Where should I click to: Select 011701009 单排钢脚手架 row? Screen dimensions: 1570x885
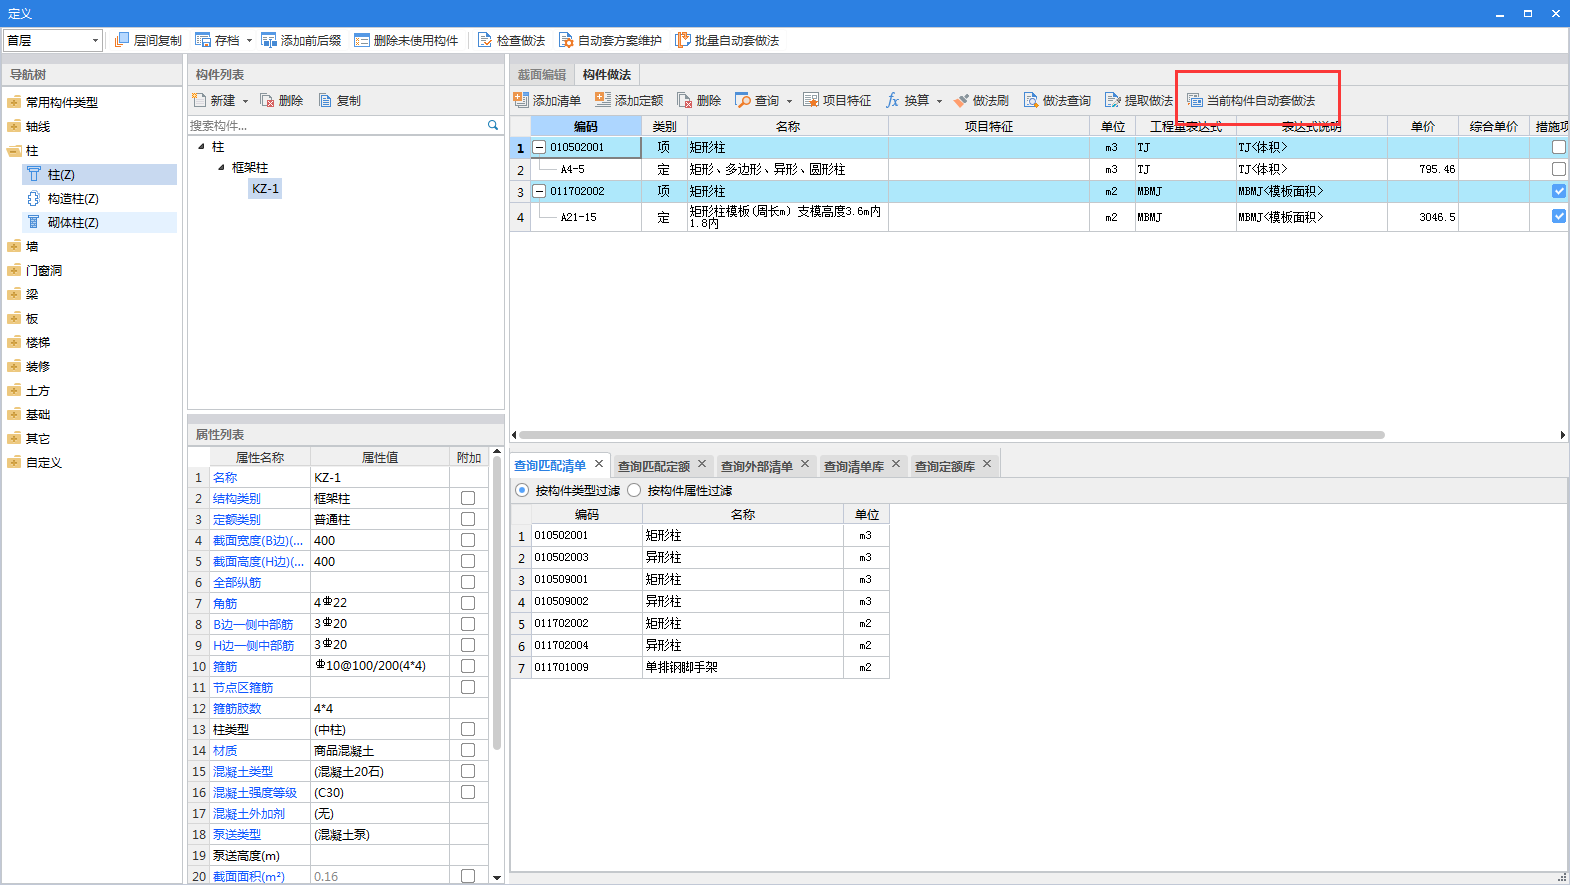point(700,667)
